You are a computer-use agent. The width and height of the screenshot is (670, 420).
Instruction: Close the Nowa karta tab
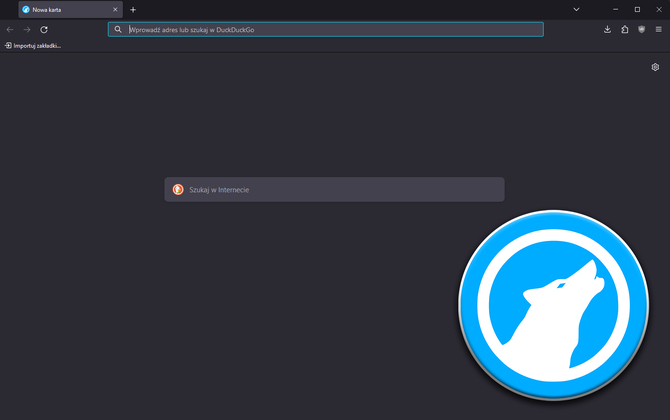pos(115,9)
